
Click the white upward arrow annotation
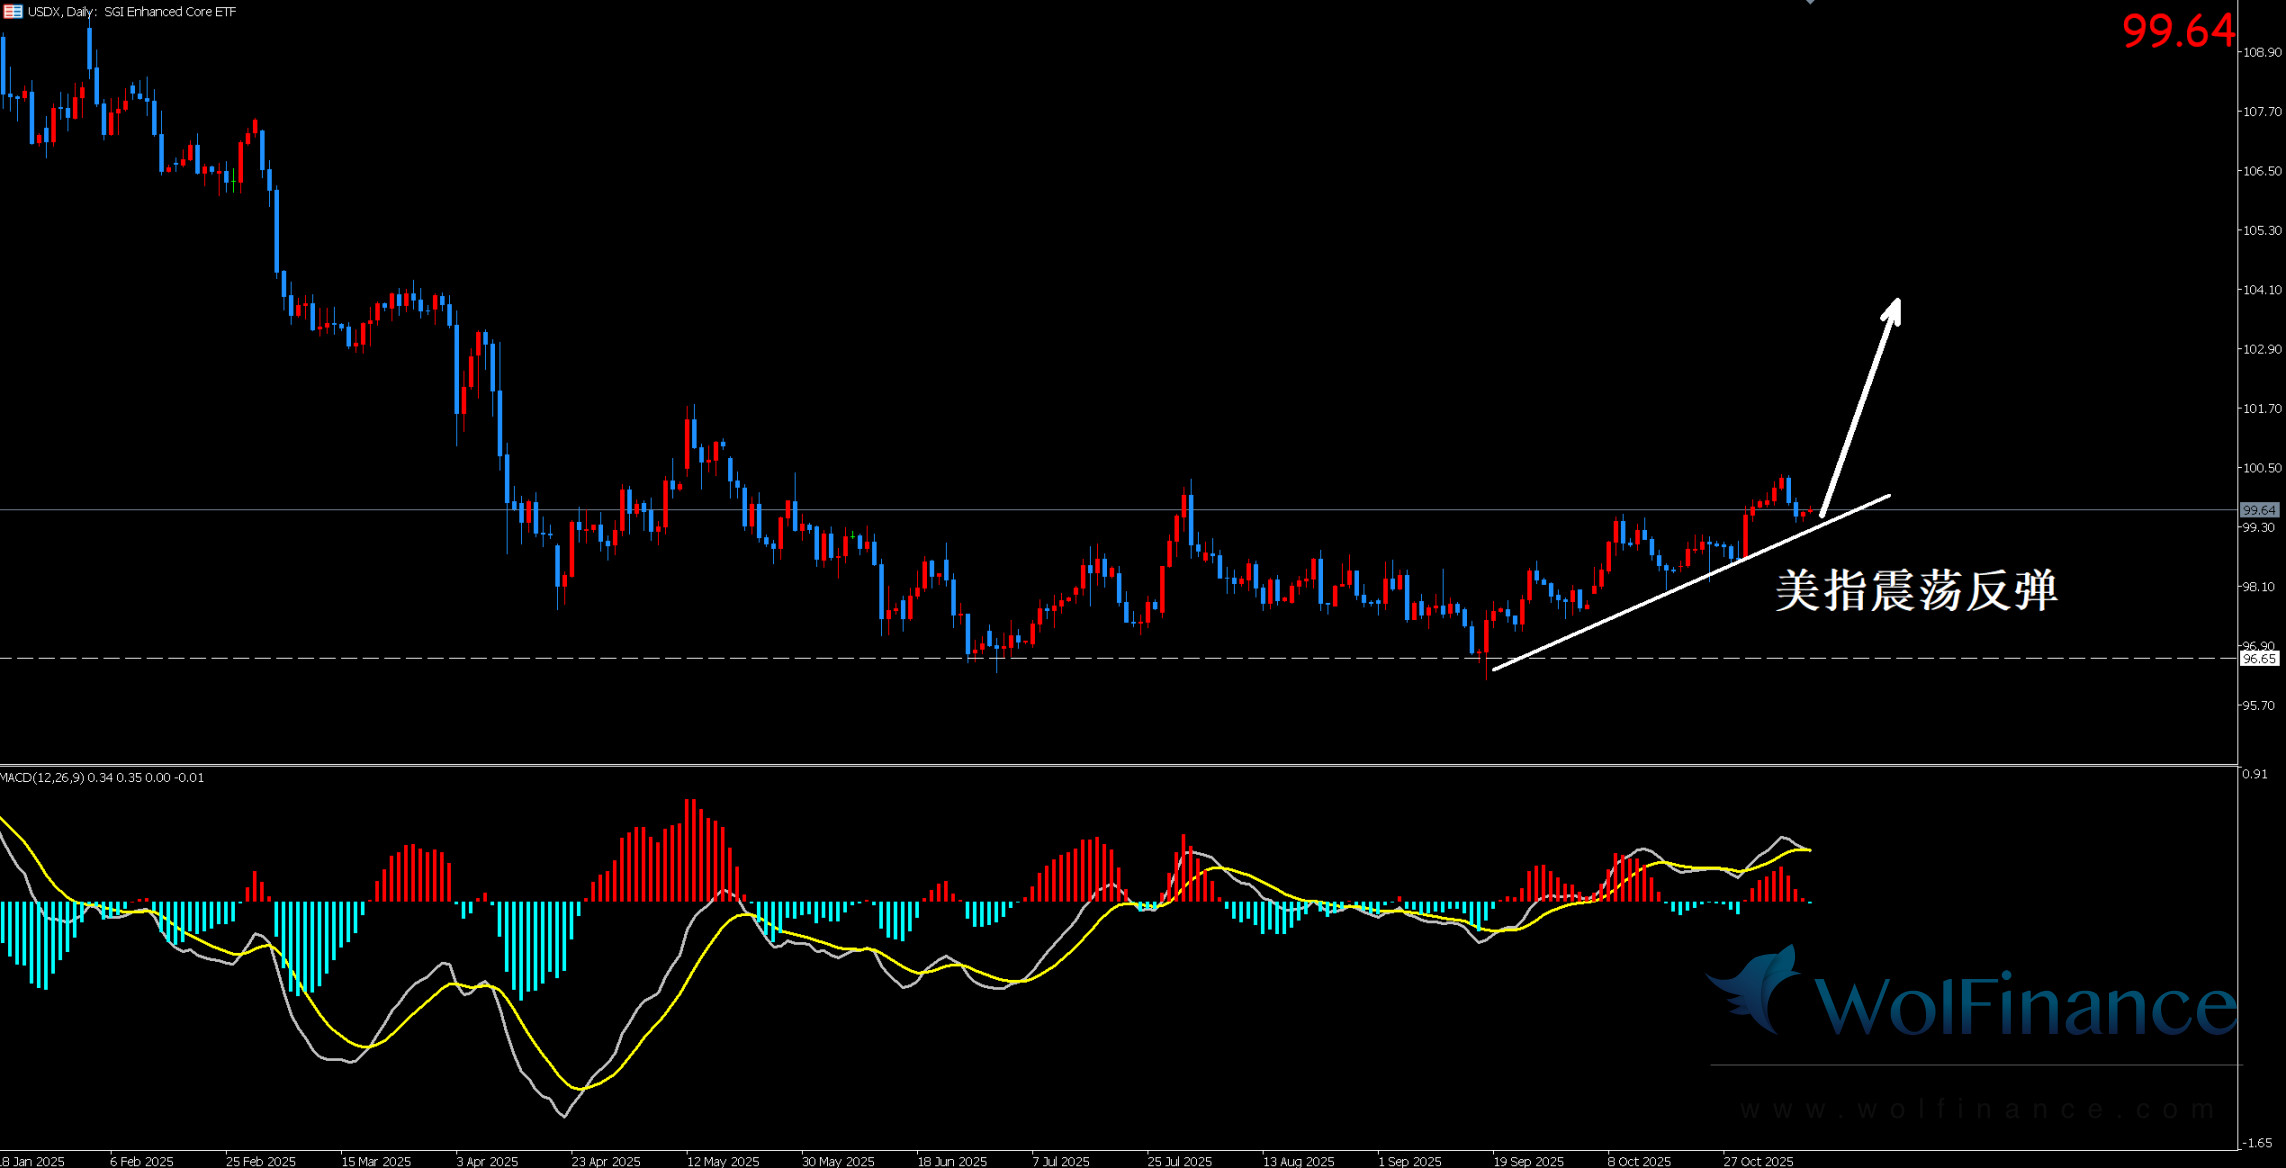pos(1860,405)
